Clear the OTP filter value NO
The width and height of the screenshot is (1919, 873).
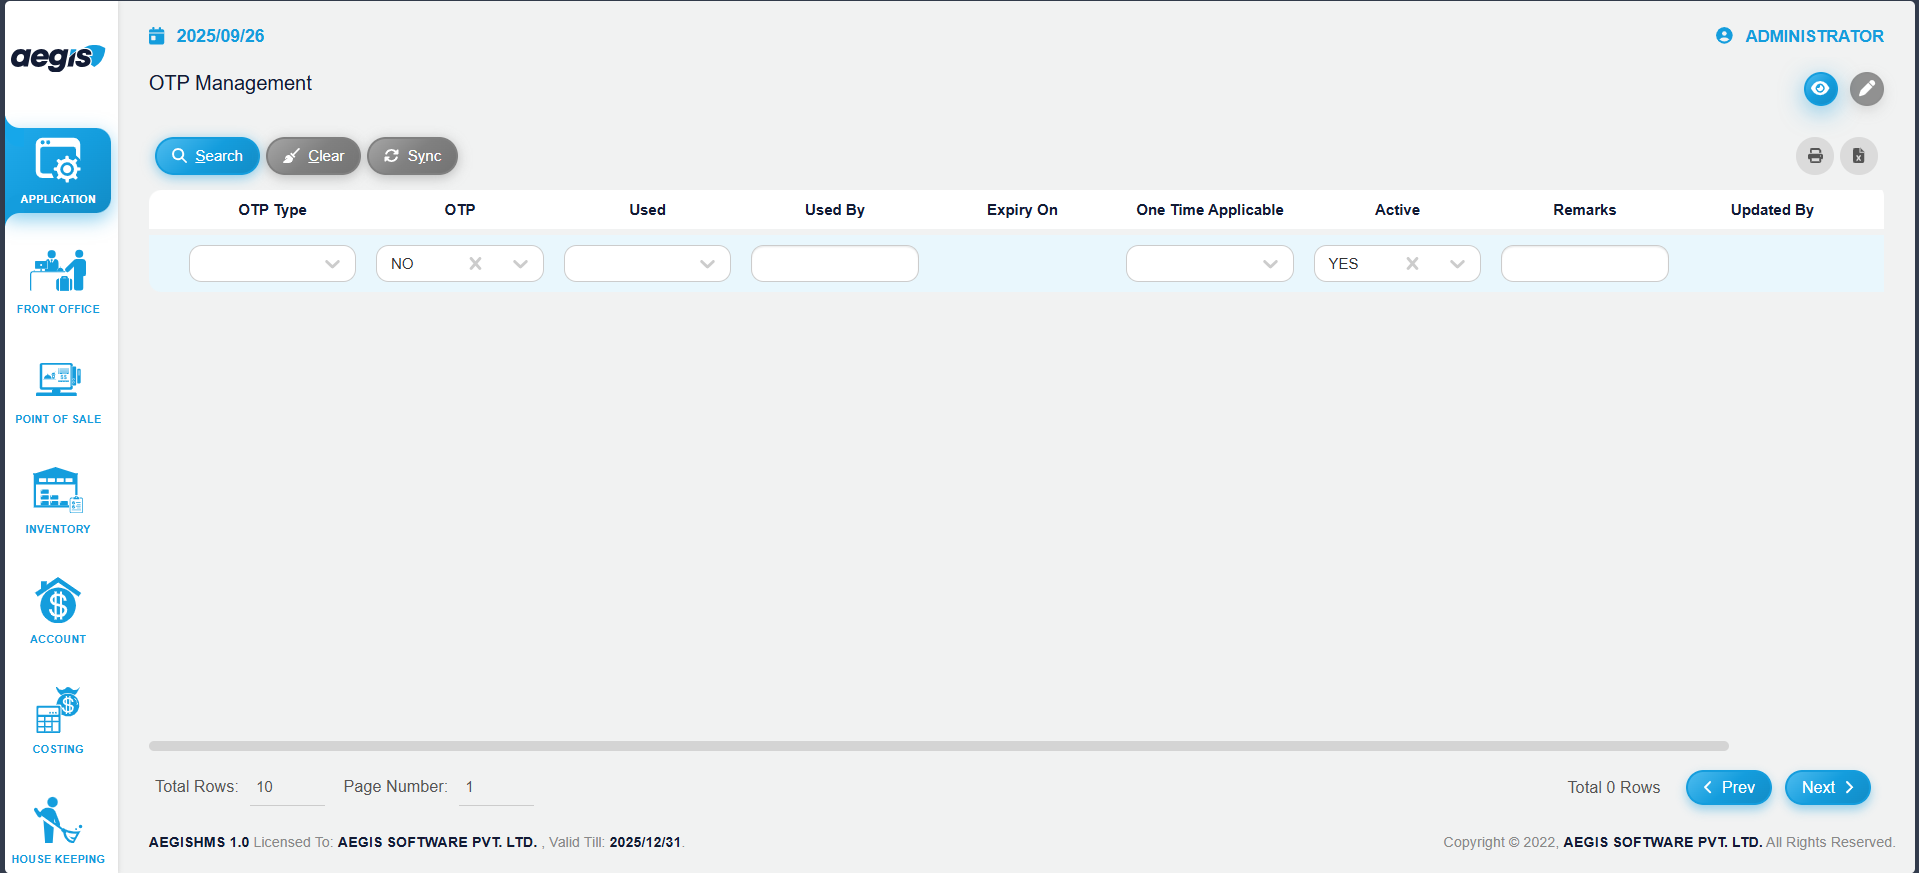point(475,264)
